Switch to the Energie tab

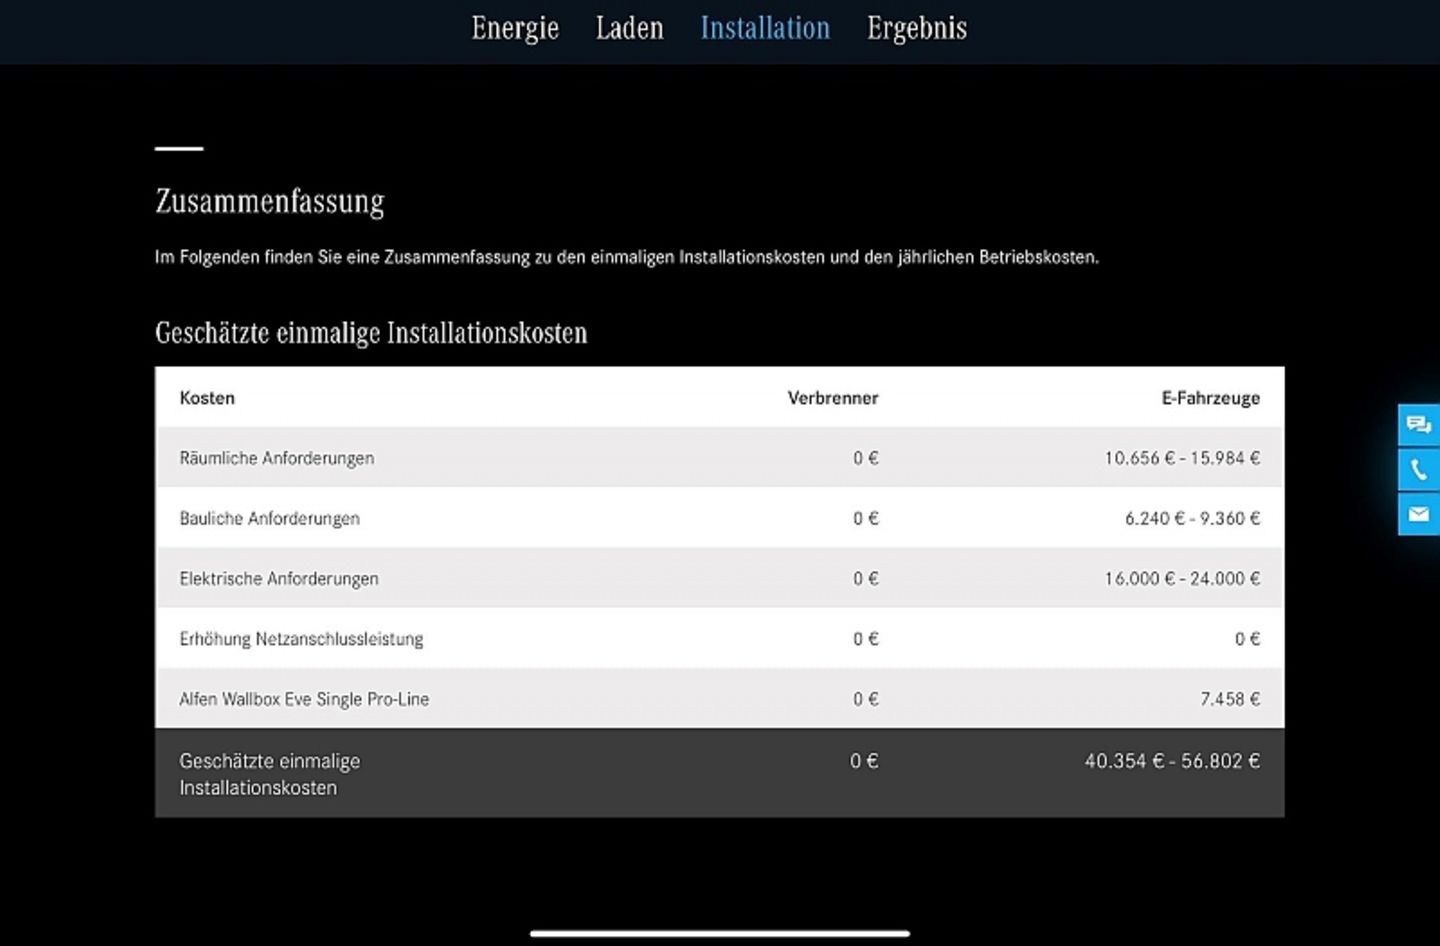(515, 29)
